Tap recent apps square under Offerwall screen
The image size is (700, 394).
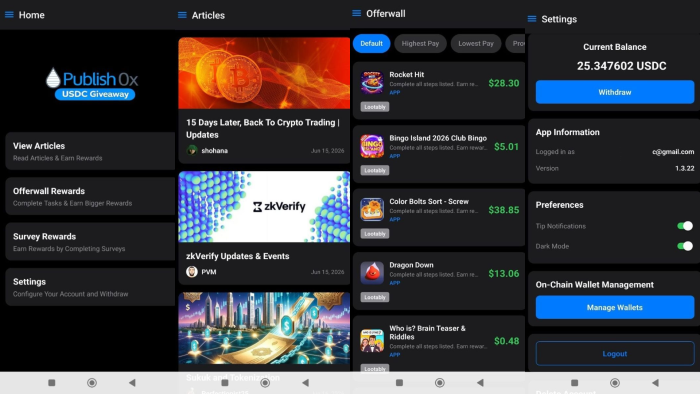point(400,382)
